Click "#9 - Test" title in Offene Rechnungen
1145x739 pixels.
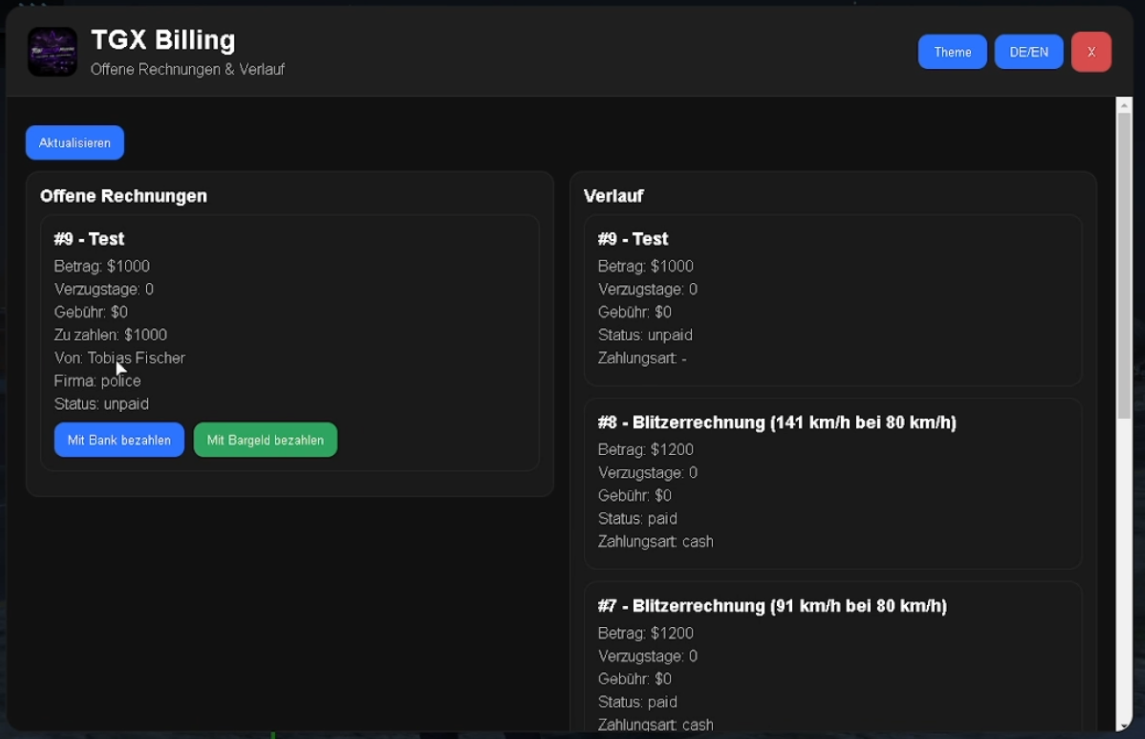coord(89,239)
